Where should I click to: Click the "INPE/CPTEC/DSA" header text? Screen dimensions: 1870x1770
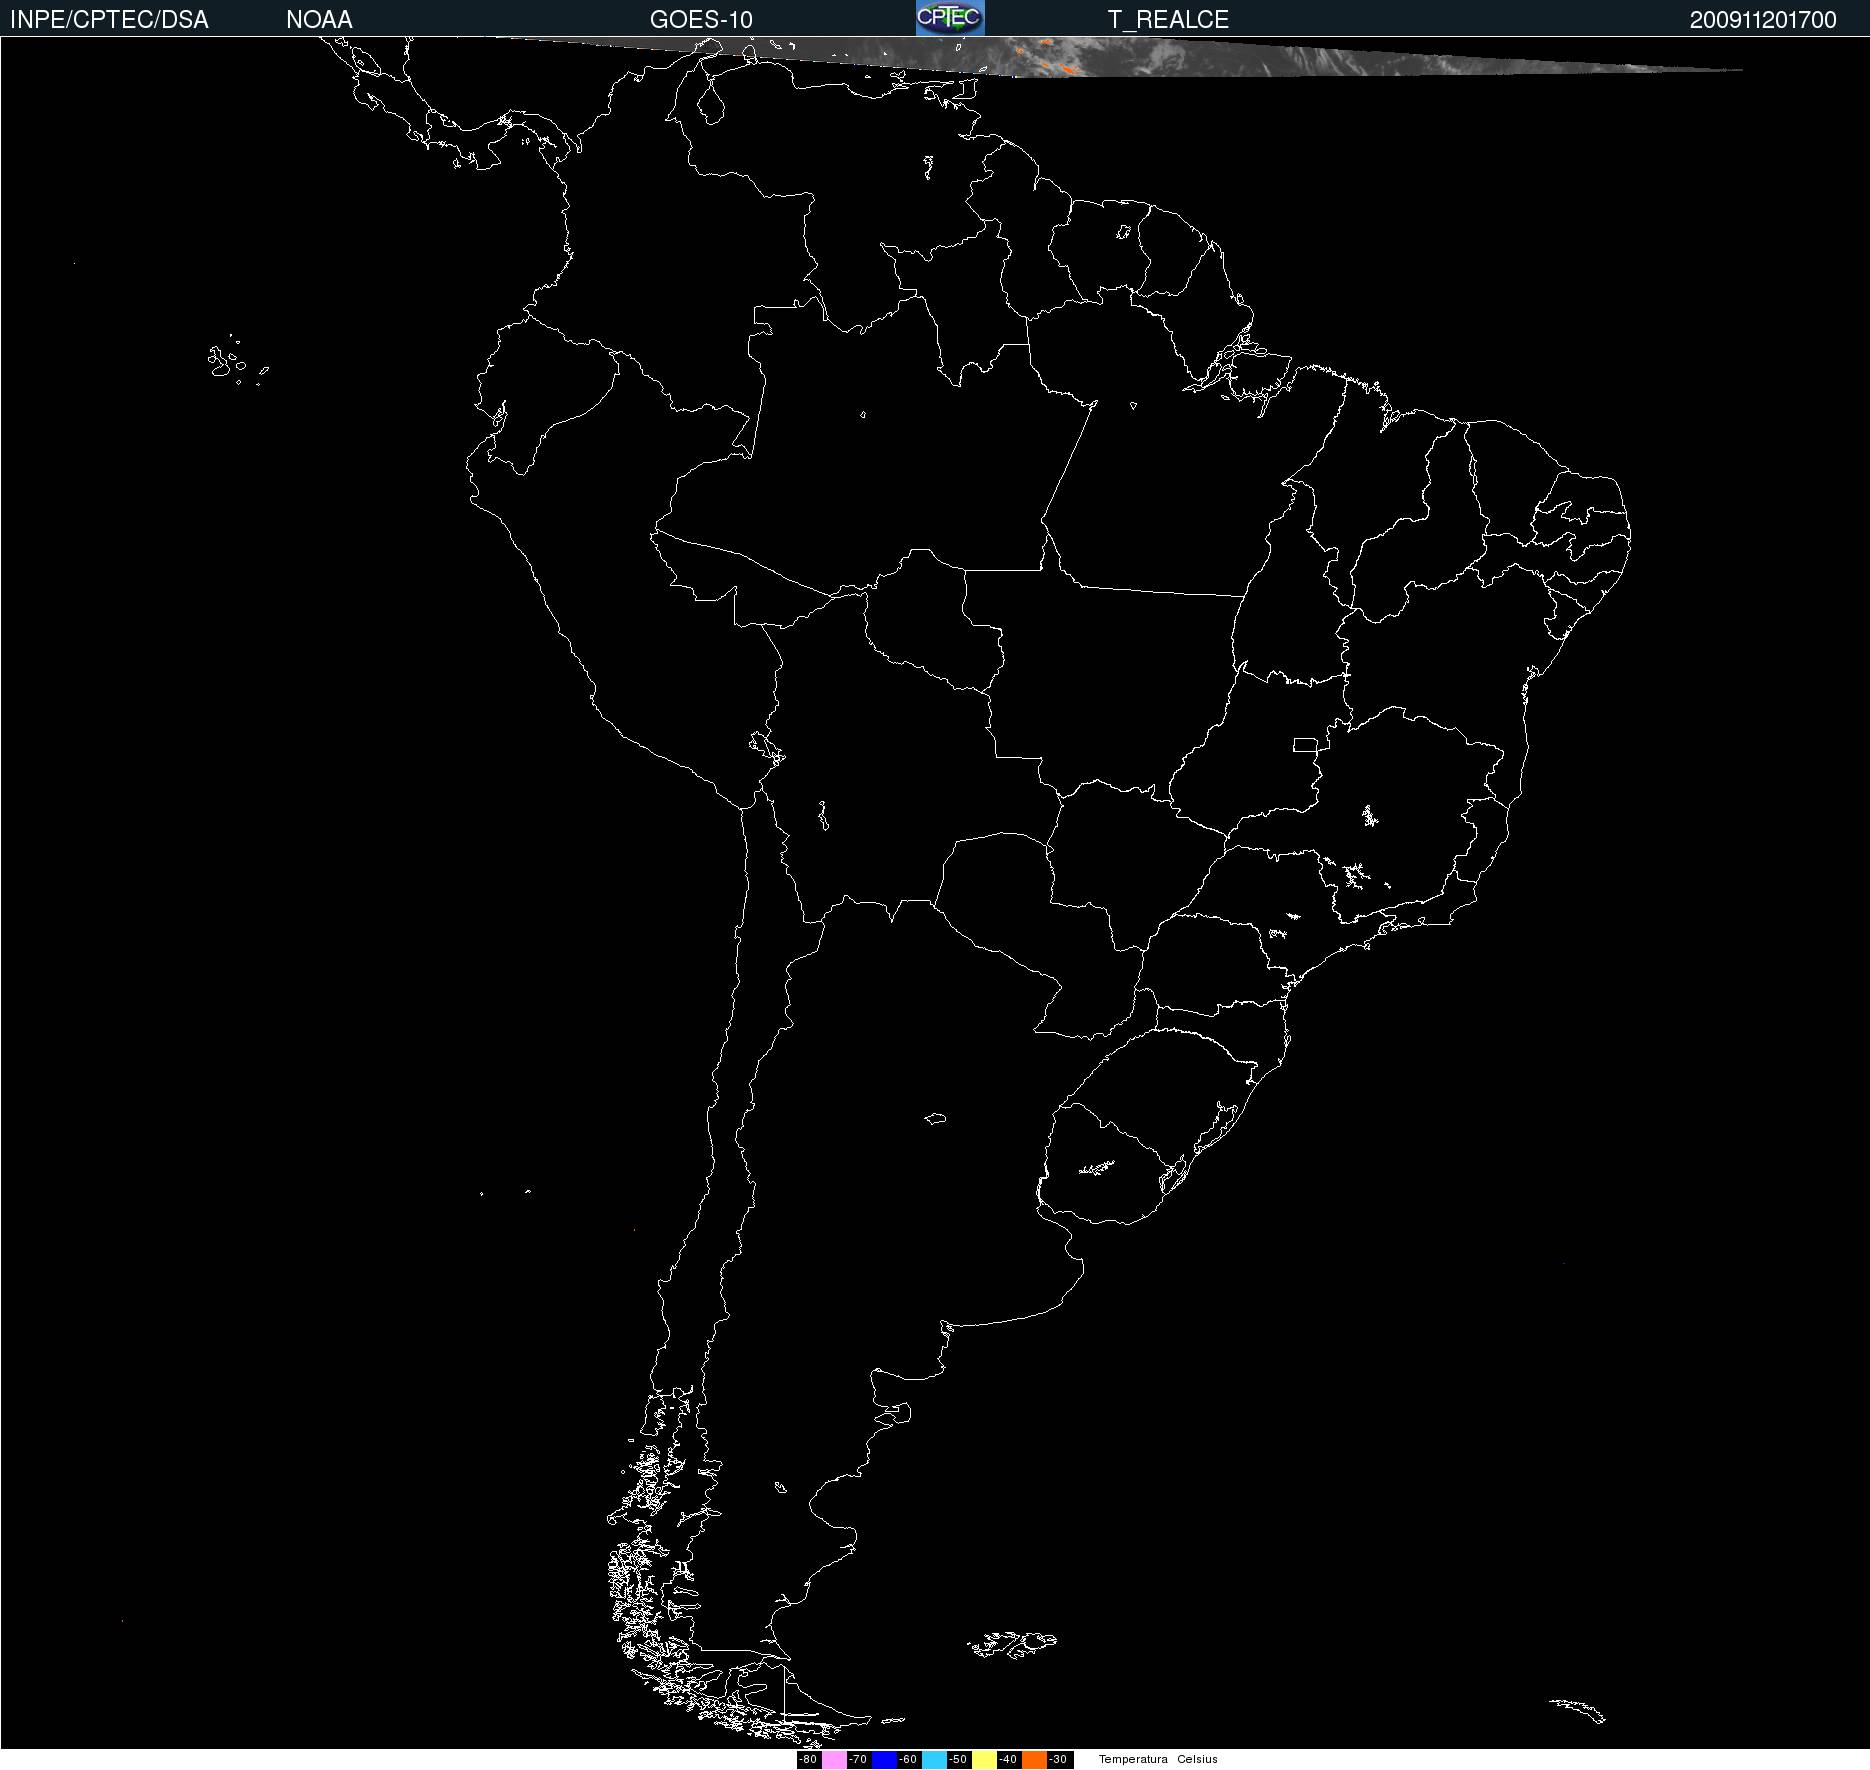tap(109, 20)
